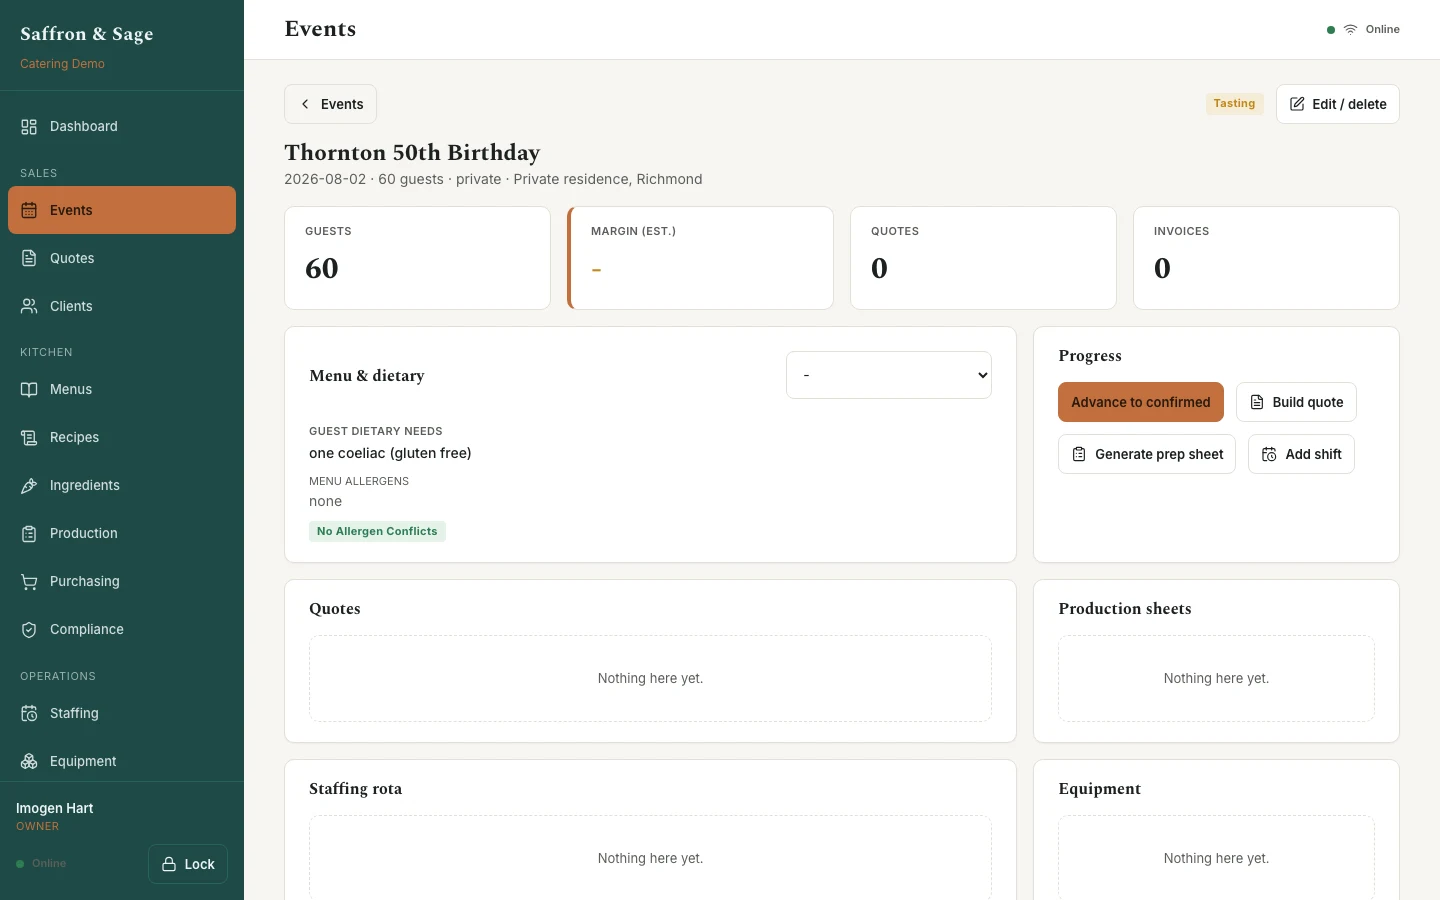This screenshot has height=900, width=1440.
Task: Click the Recipes scroll icon
Action: point(29,438)
